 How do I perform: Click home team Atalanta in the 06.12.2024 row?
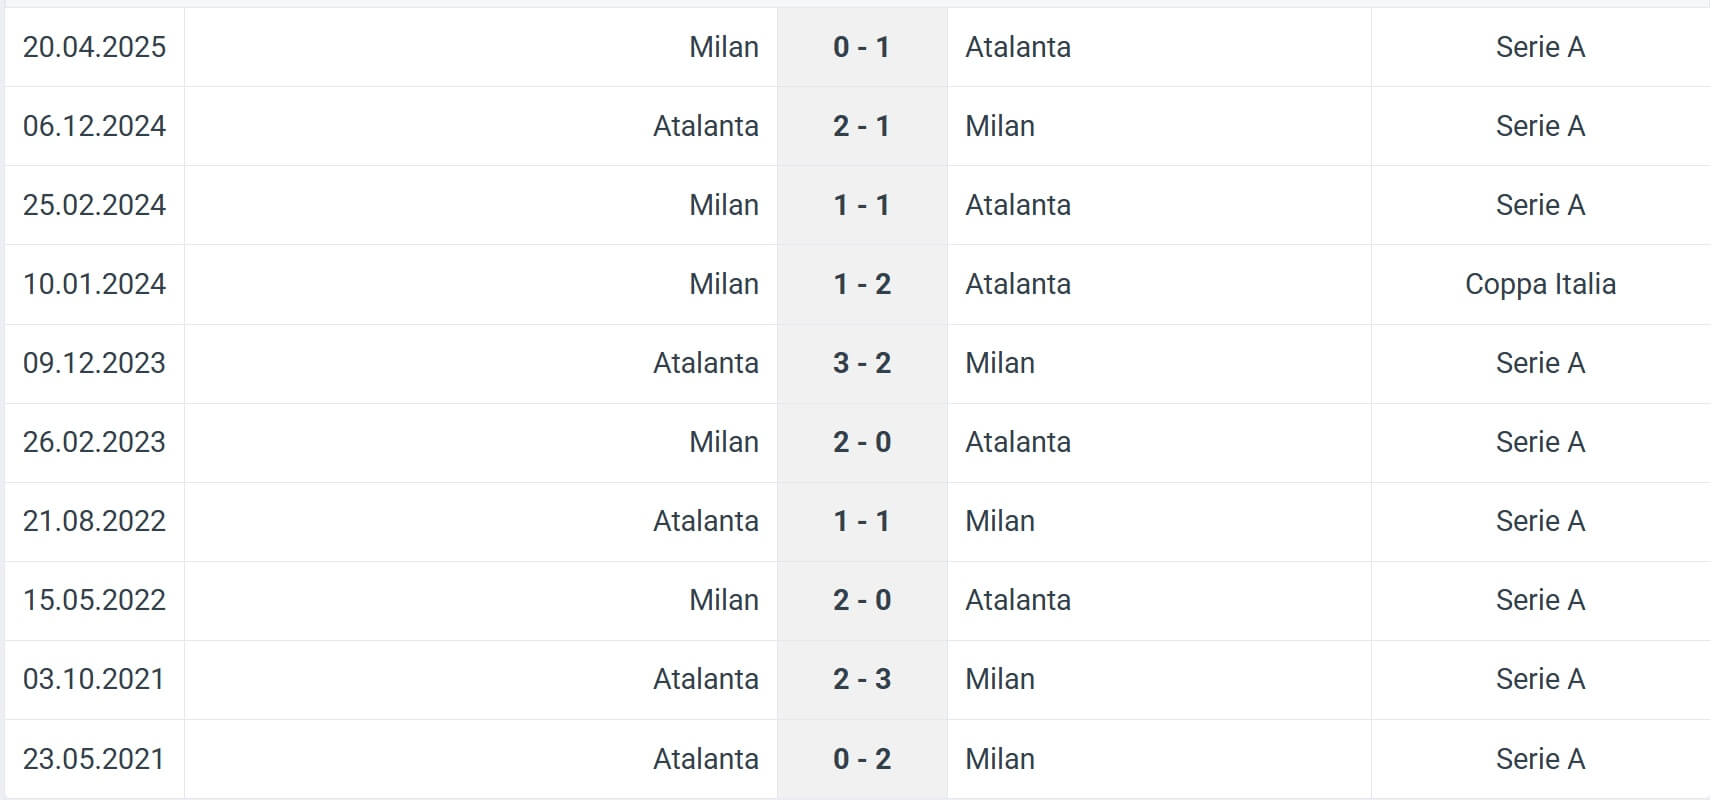pyautogui.click(x=705, y=126)
